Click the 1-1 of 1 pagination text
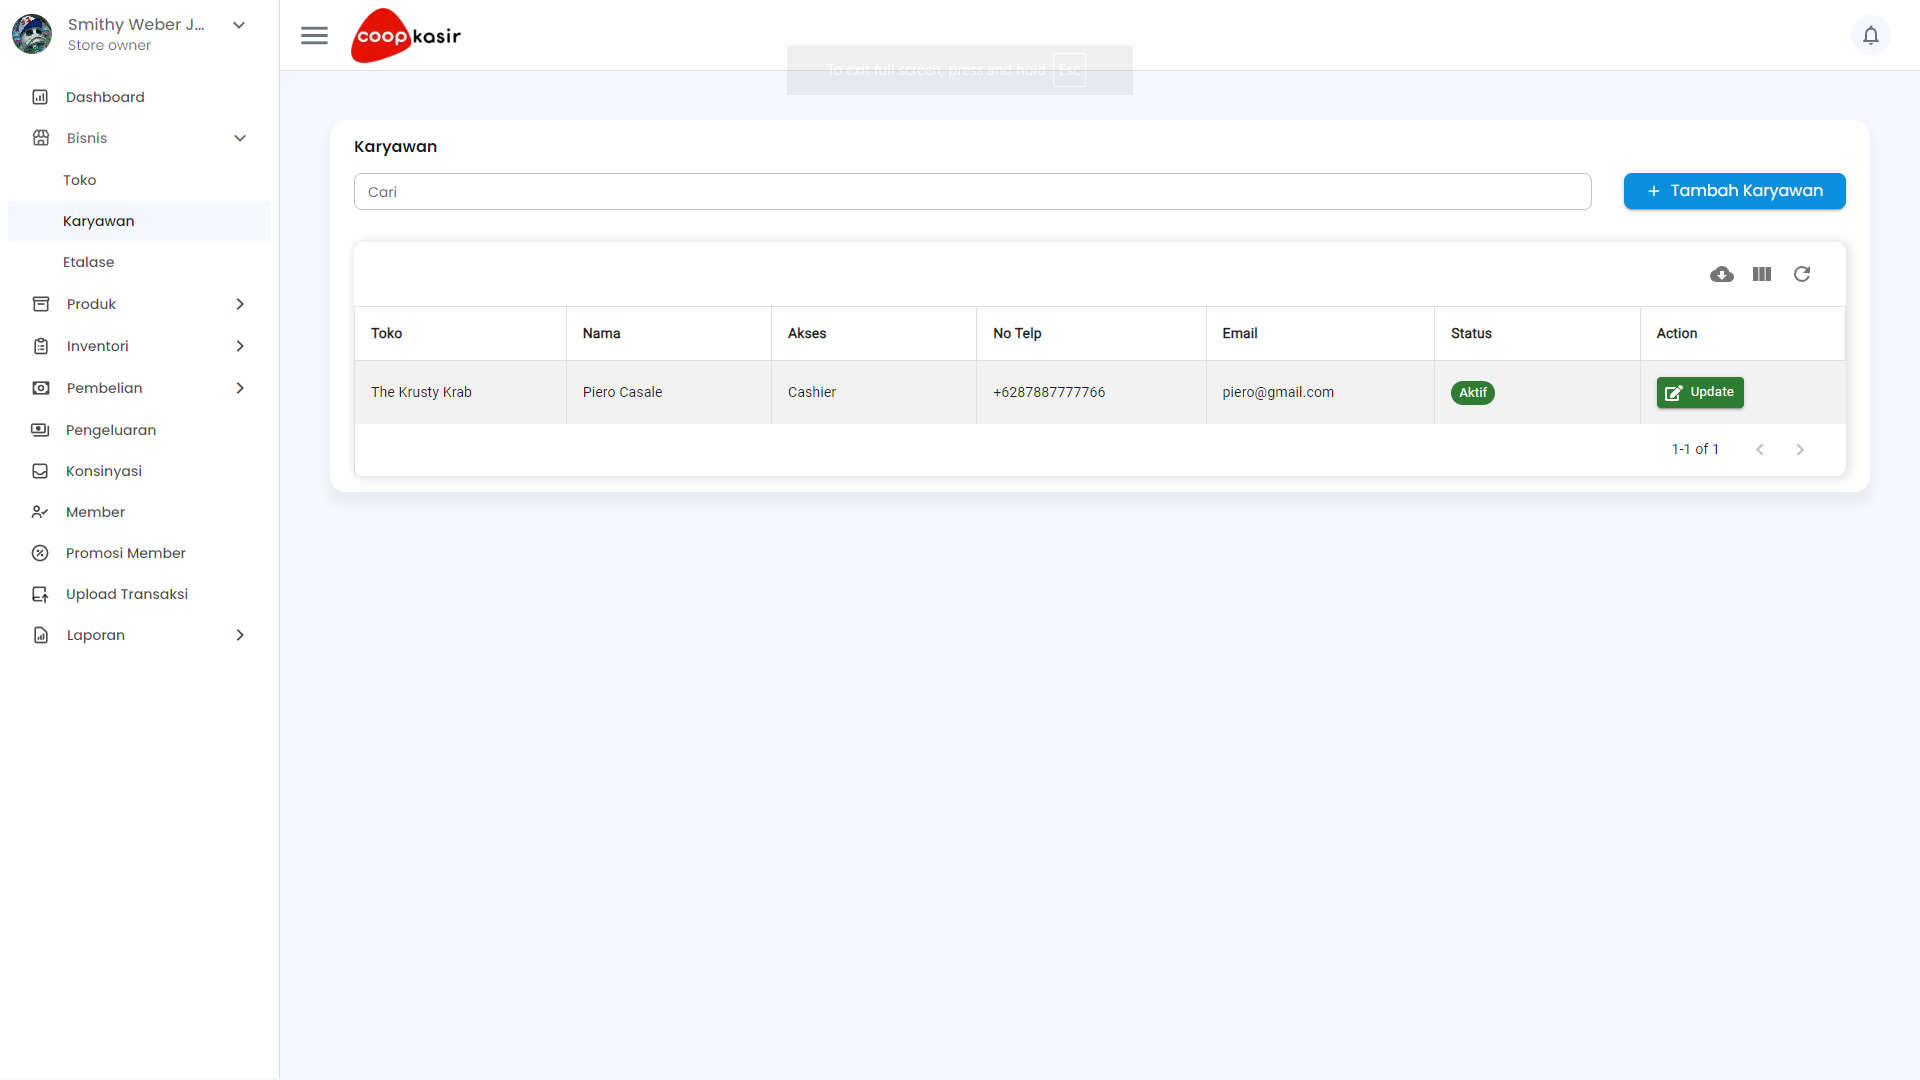This screenshot has height=1080, width=1920. click(x=1695, y=449)
